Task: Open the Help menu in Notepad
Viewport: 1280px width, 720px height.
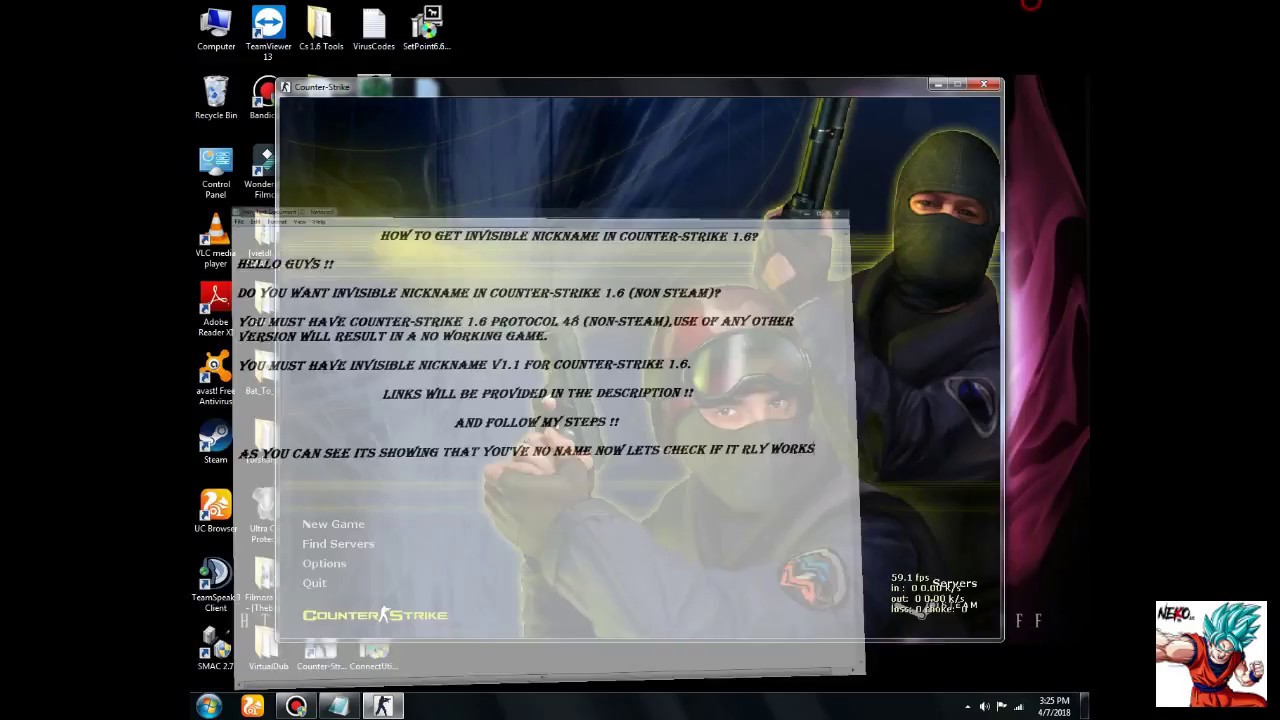Action: [x=319, y=222]
